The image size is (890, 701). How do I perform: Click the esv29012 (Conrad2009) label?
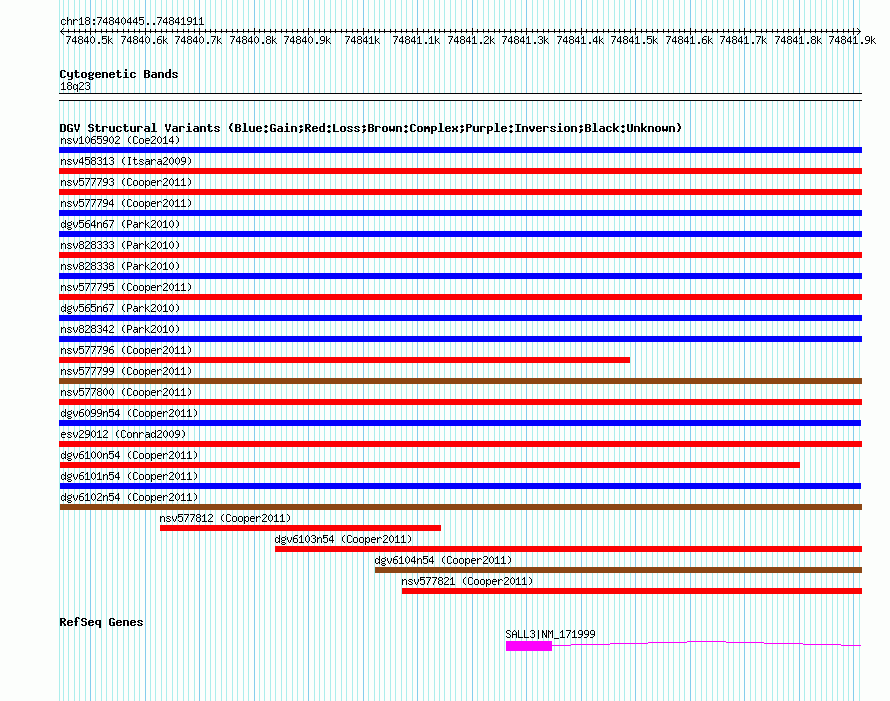(x=123, y=434)
